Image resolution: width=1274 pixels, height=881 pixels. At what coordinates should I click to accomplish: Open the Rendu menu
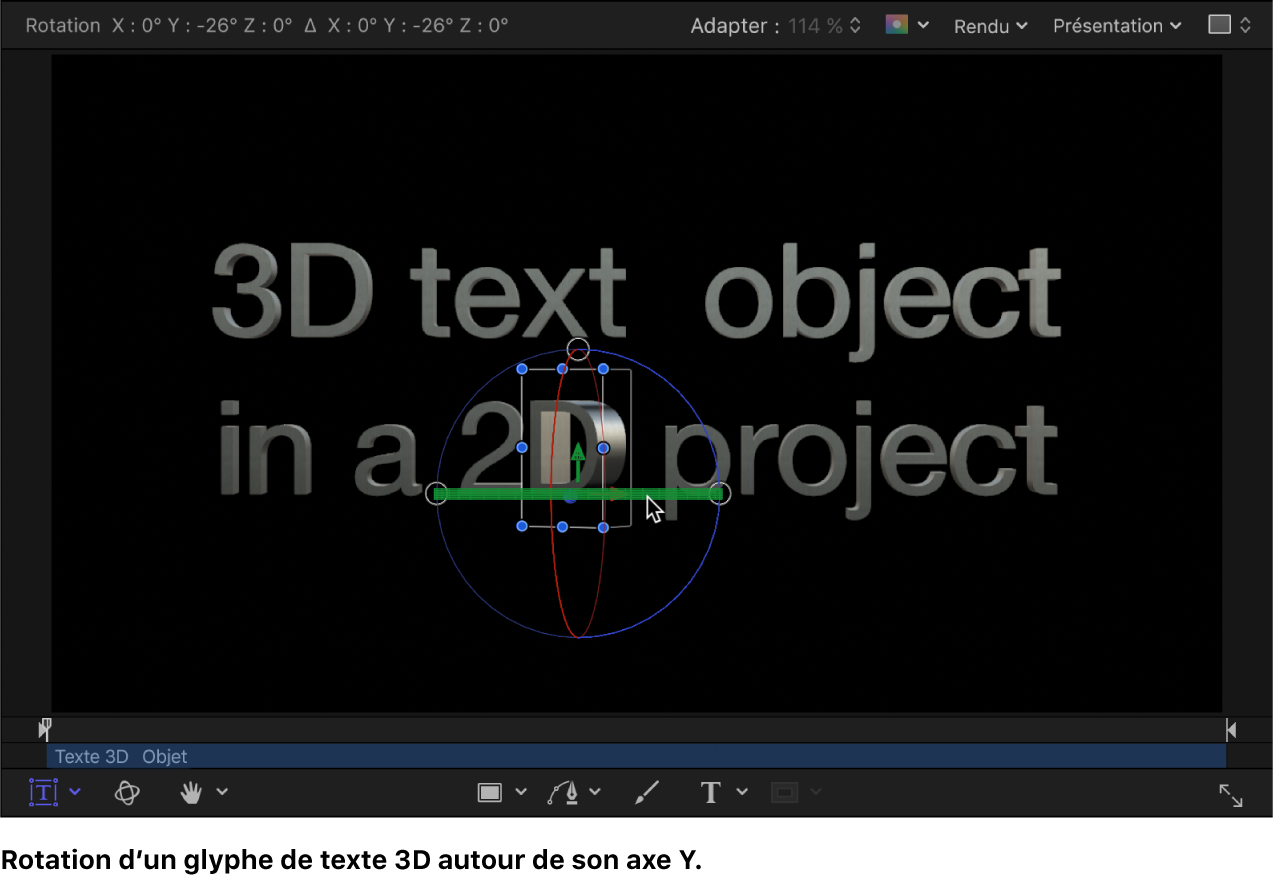[990, 26]
